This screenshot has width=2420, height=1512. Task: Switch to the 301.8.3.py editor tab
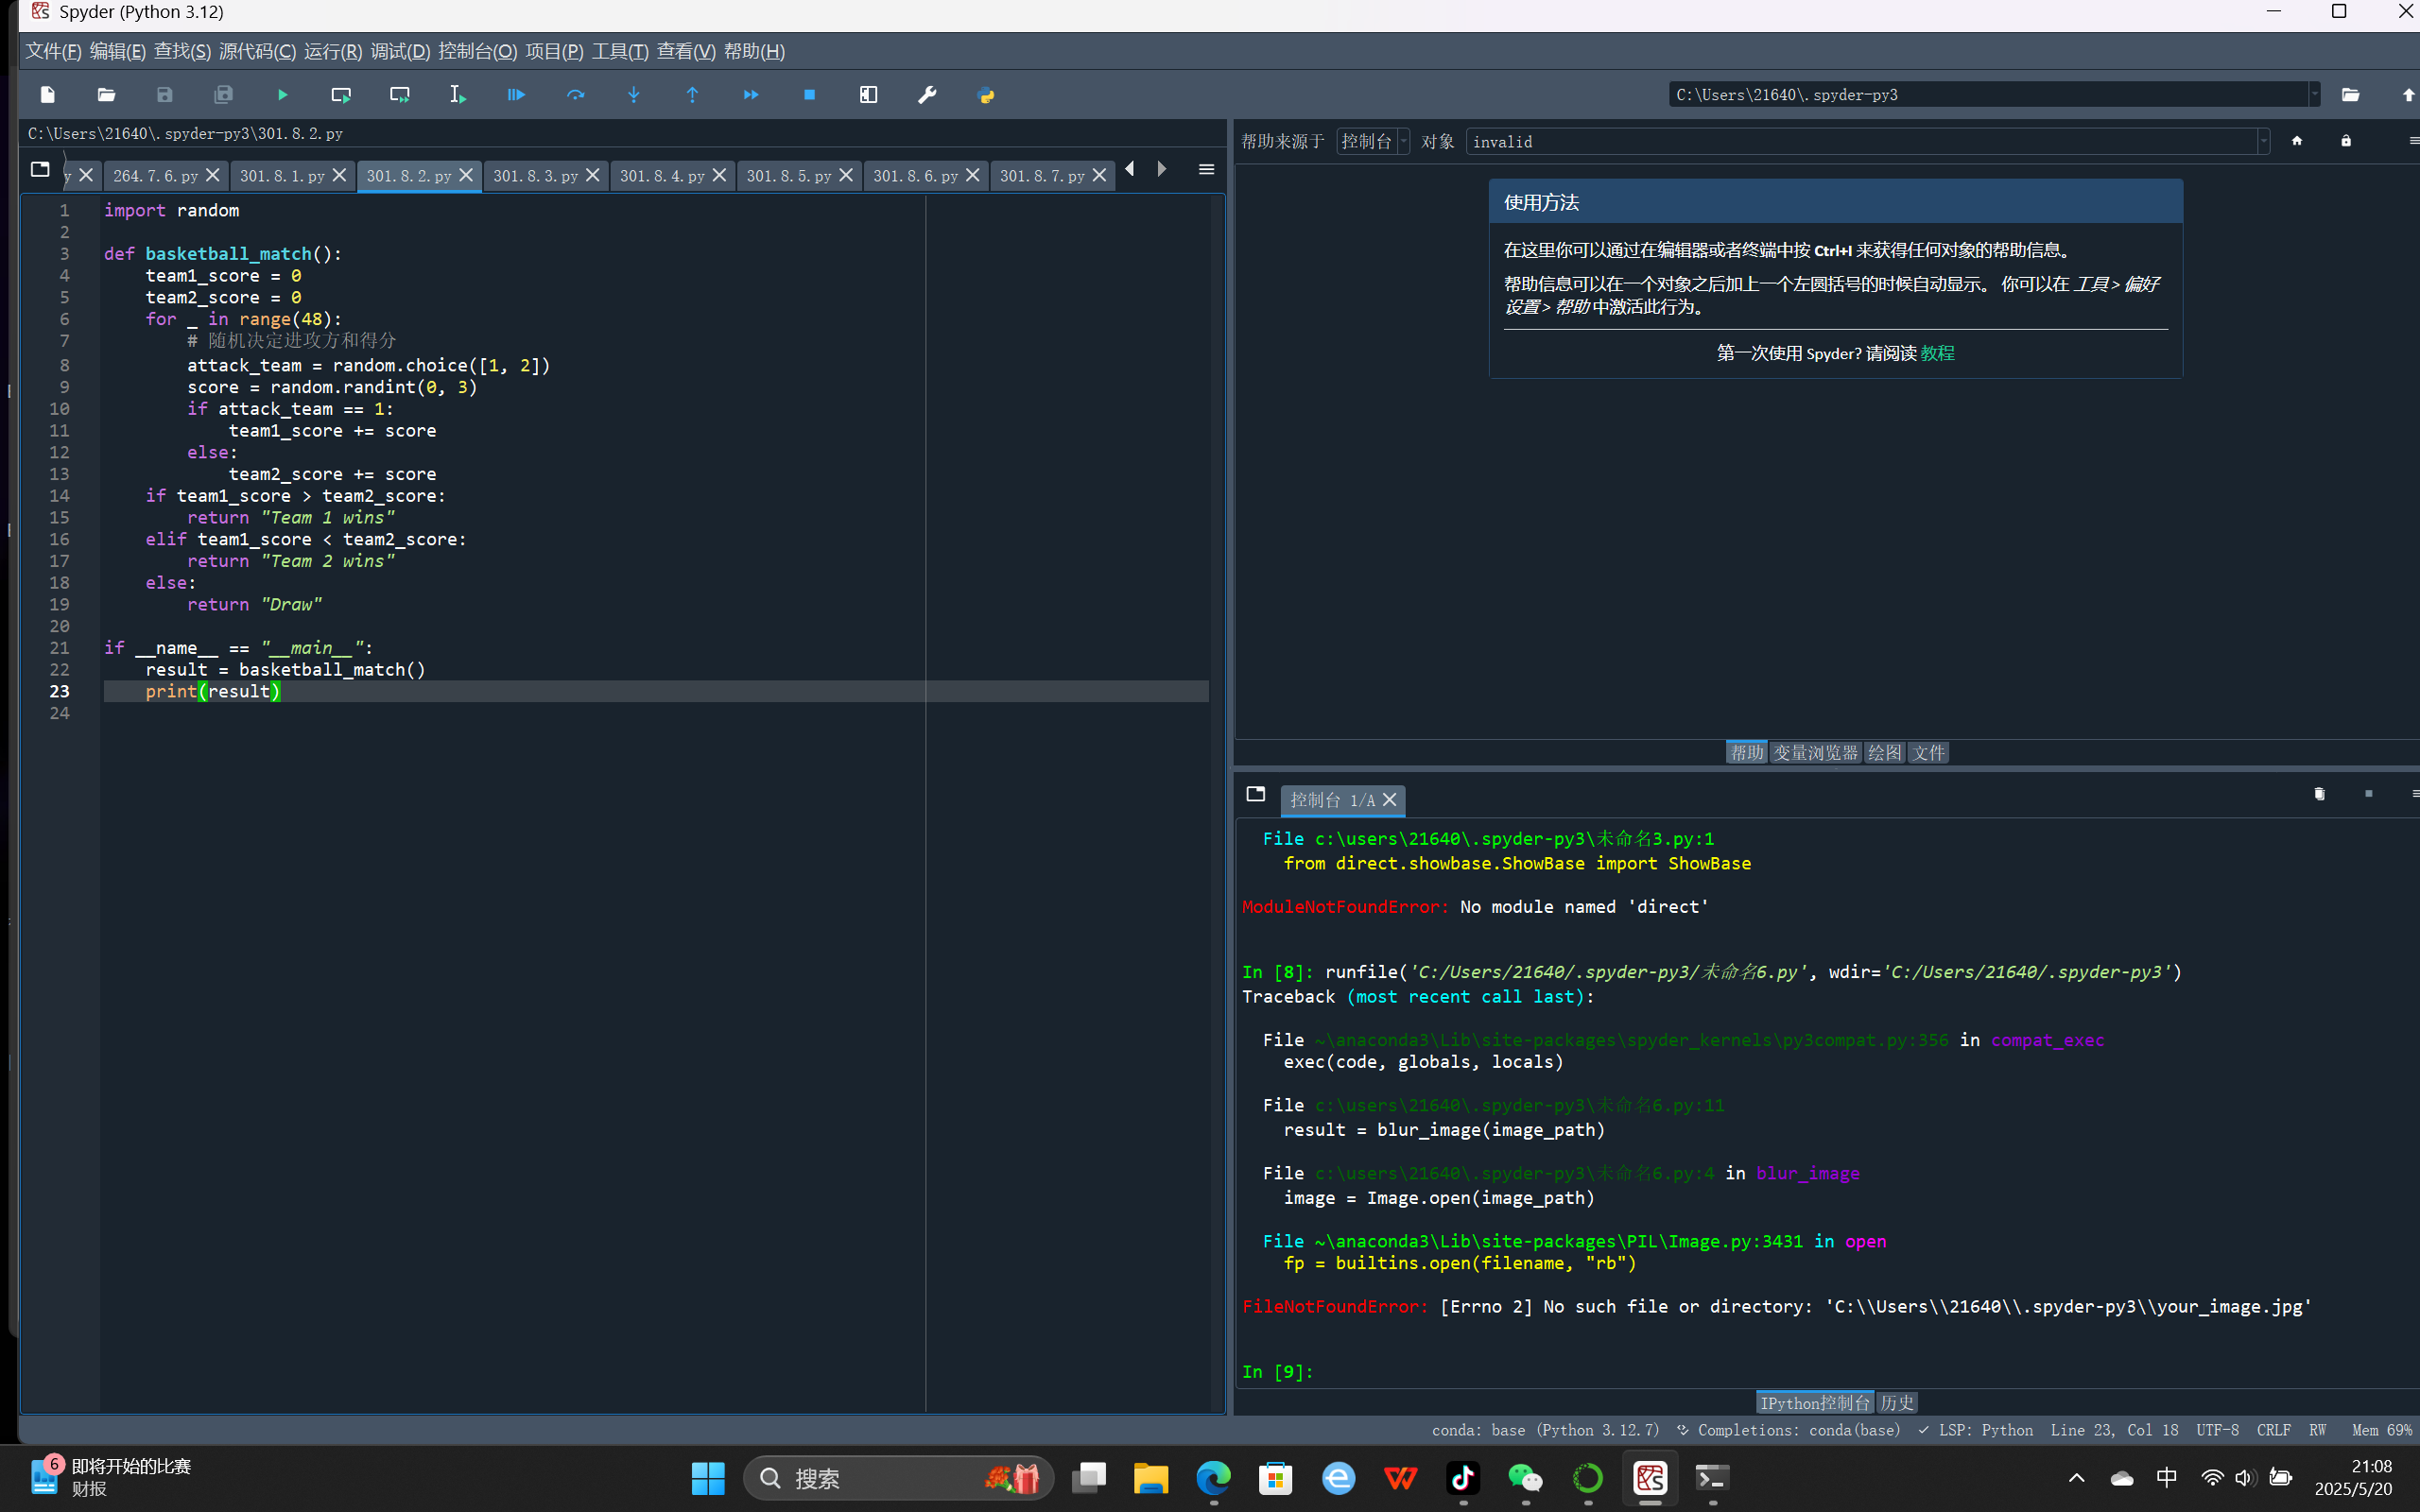535,176
